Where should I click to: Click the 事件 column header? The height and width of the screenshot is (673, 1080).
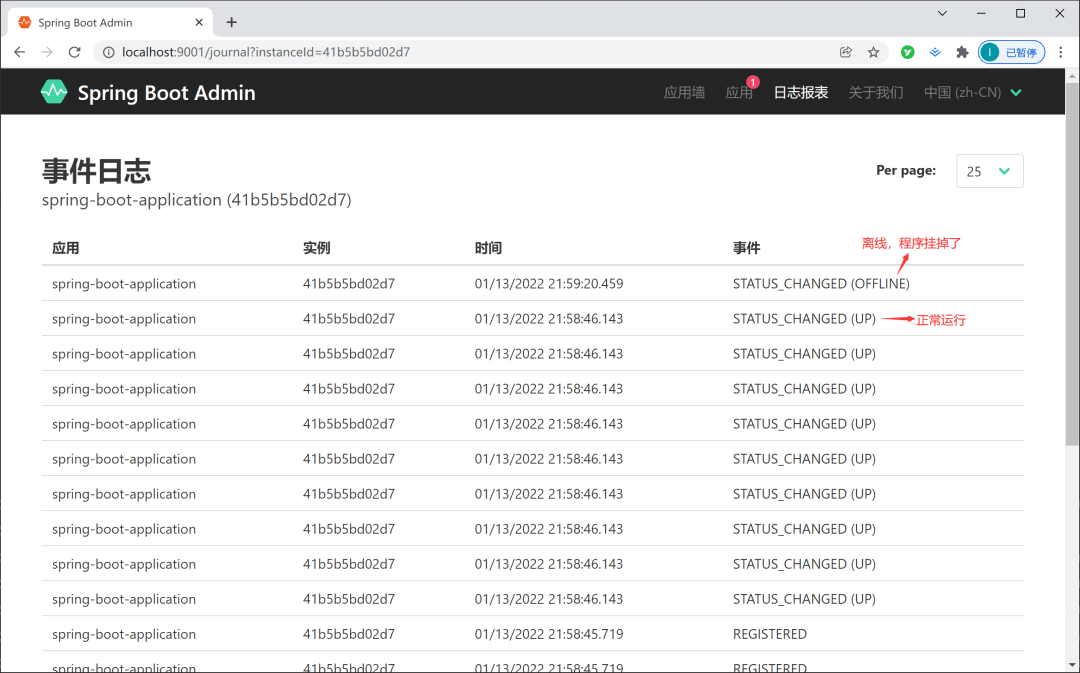click(747, 248)
